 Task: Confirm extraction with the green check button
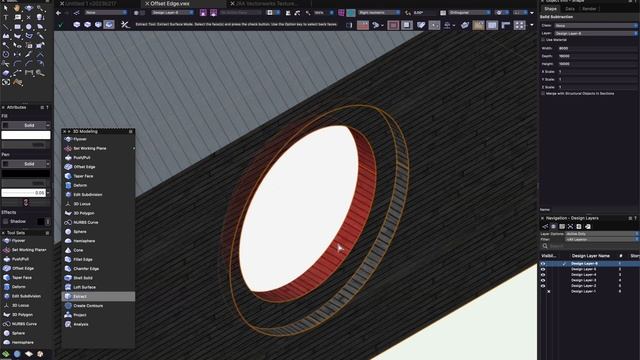61,25
